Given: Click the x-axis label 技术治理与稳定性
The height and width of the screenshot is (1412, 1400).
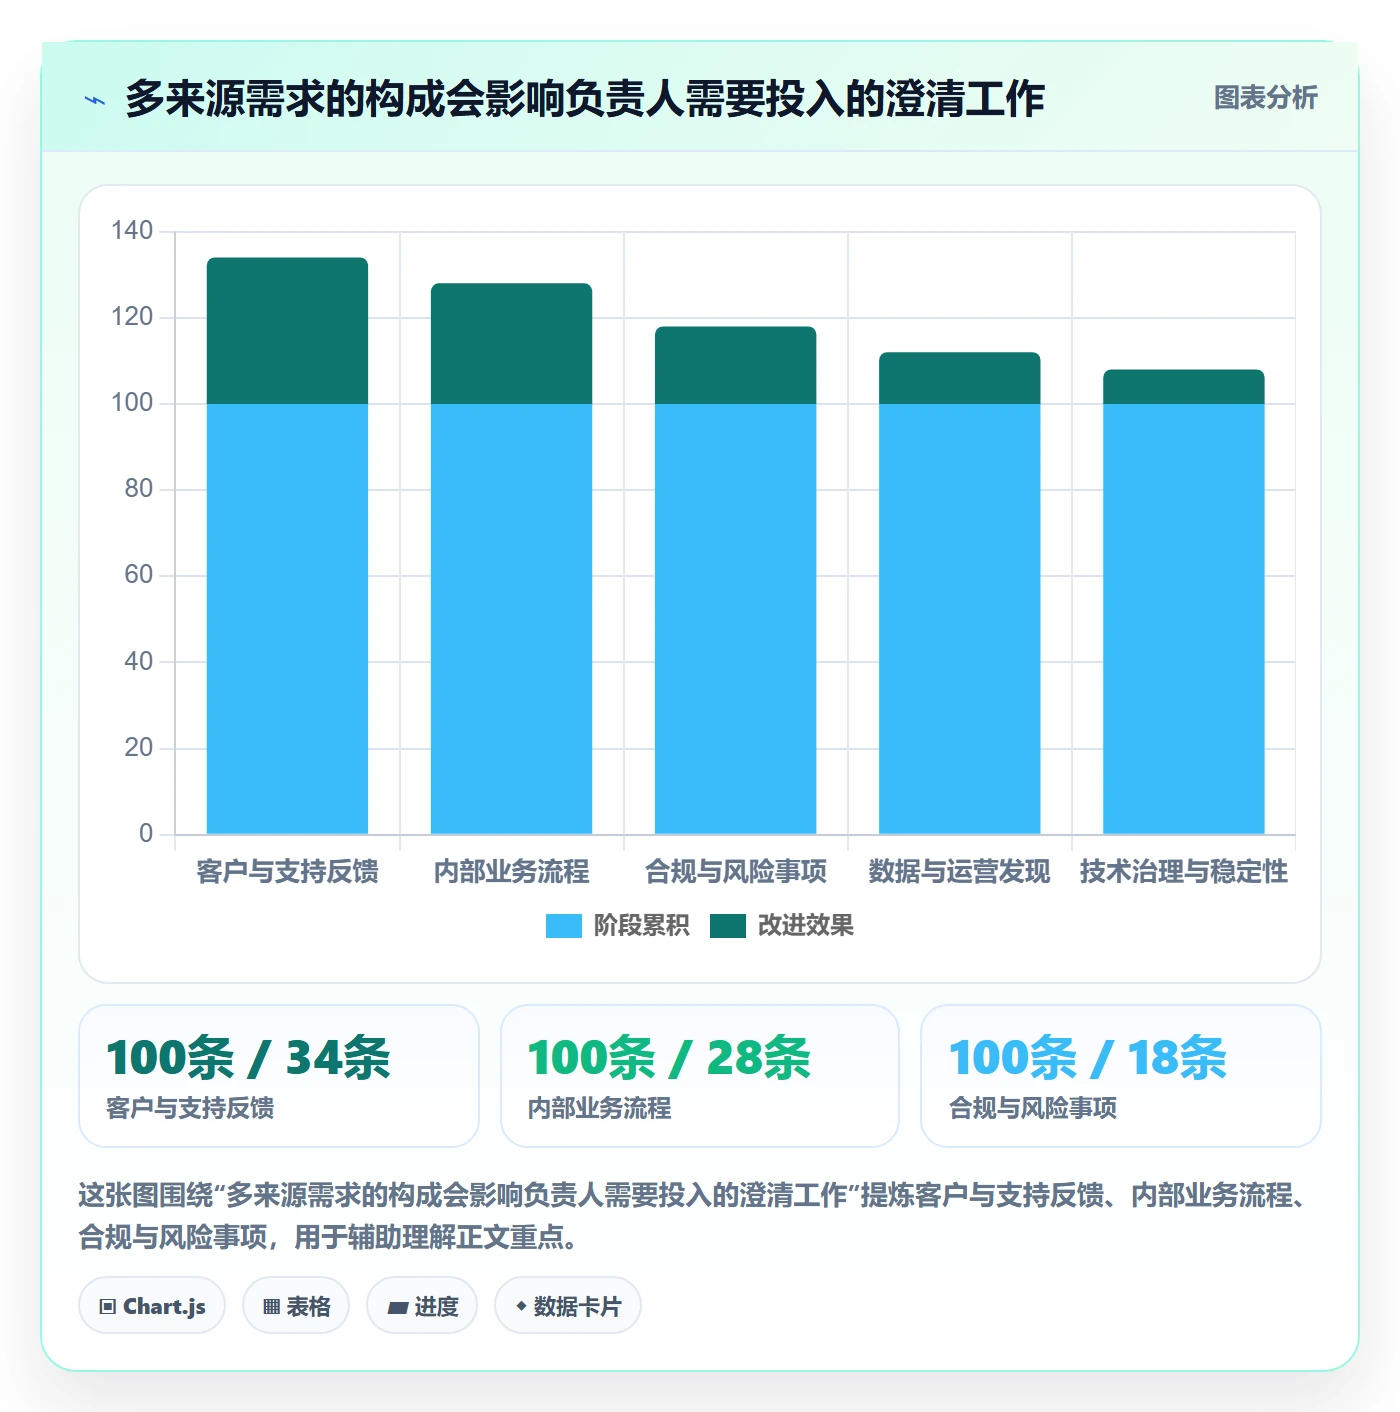Looking at the screenshot, I should click(x=1183, y=872).
